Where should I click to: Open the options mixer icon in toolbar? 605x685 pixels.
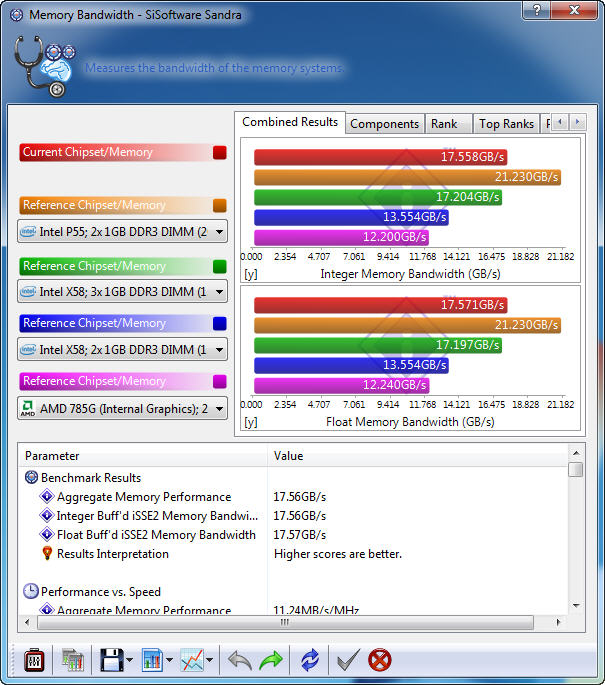pos(34,660)
